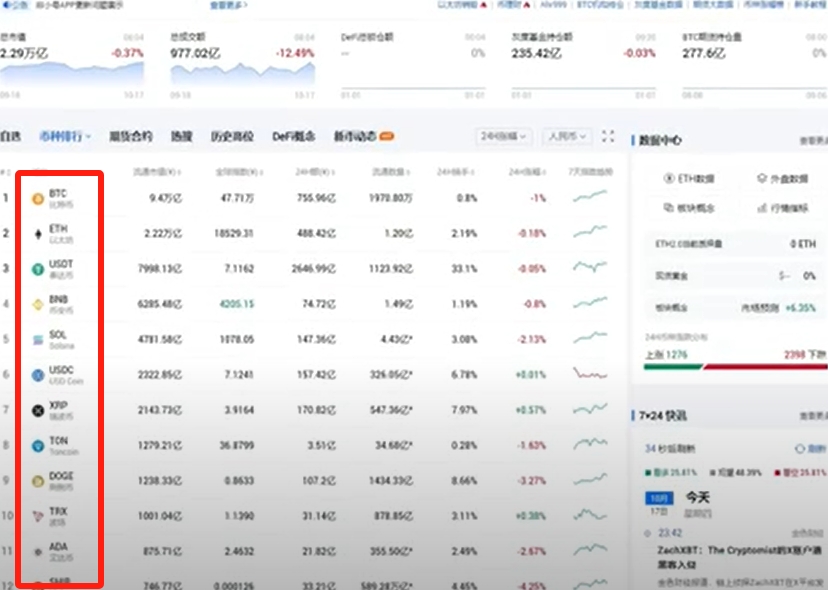Click the orange badge beside 新币动态

pyautogui.click(x=387, y=136)
